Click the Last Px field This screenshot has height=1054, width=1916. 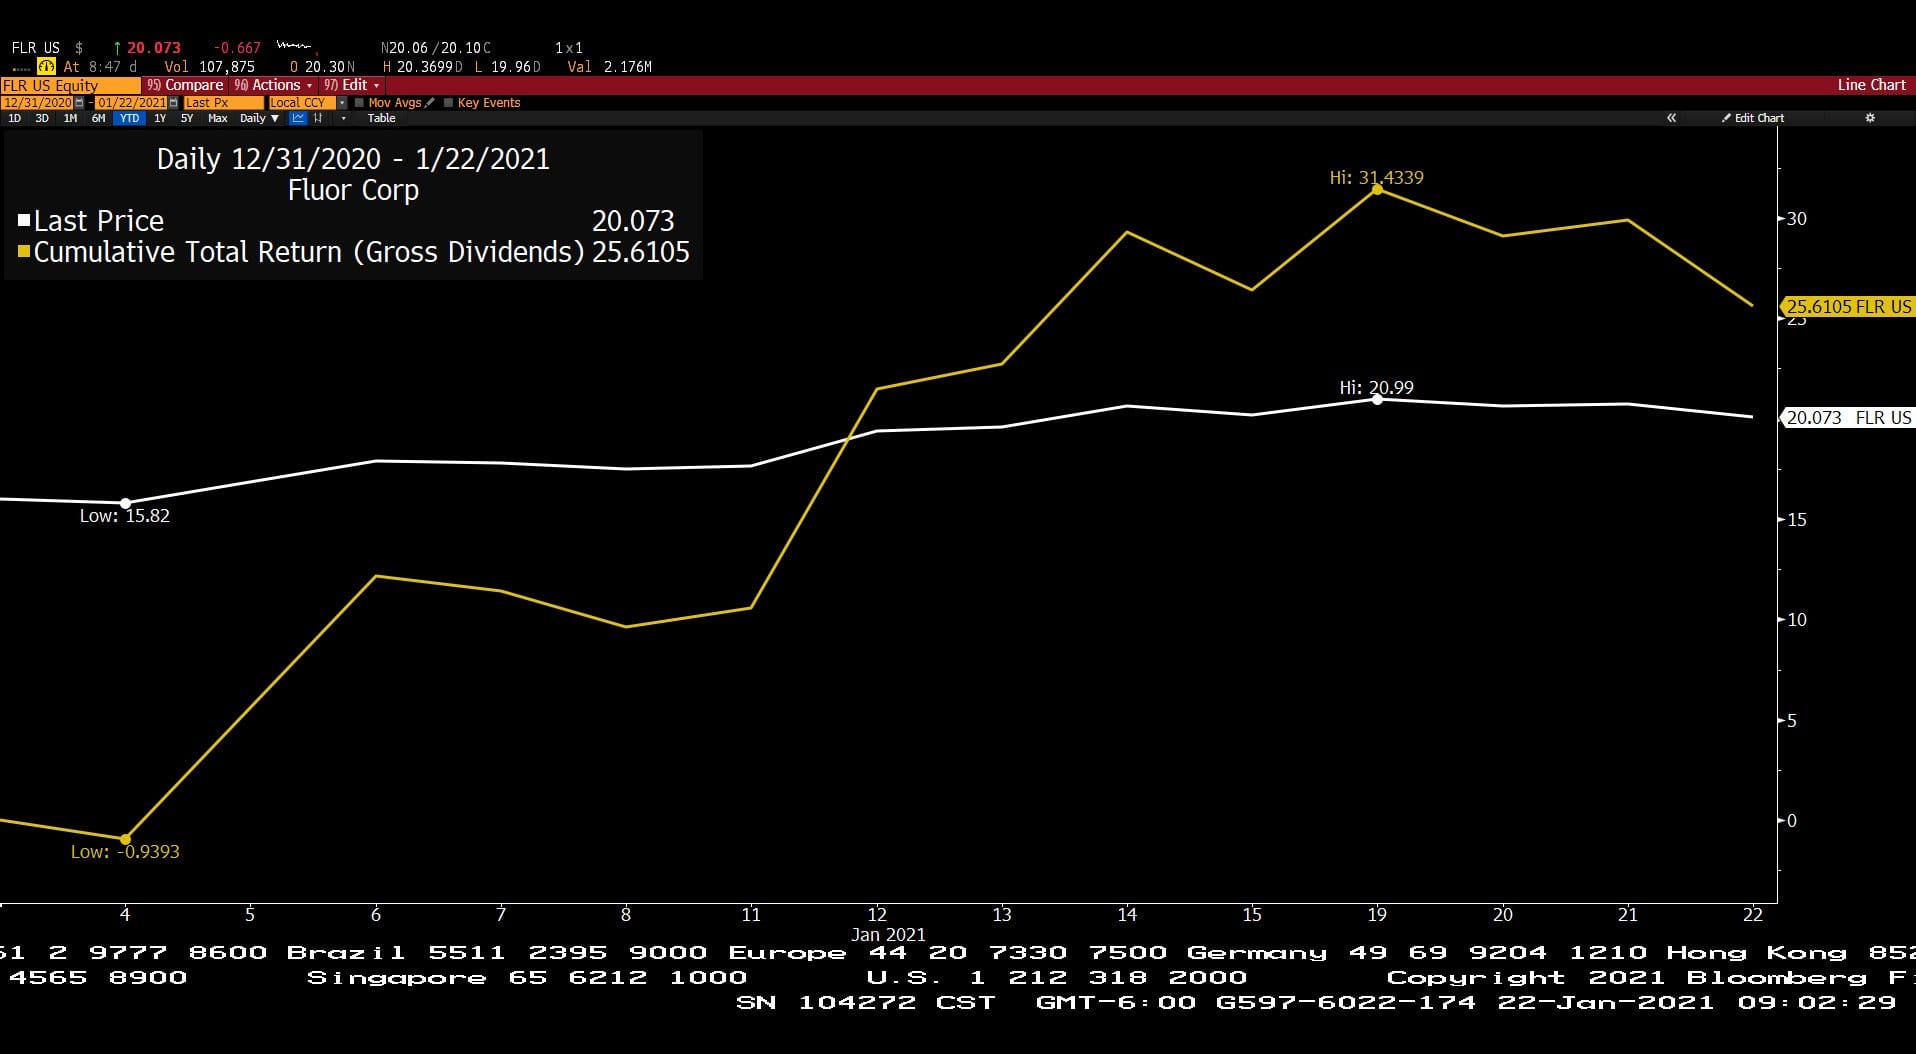224,103
